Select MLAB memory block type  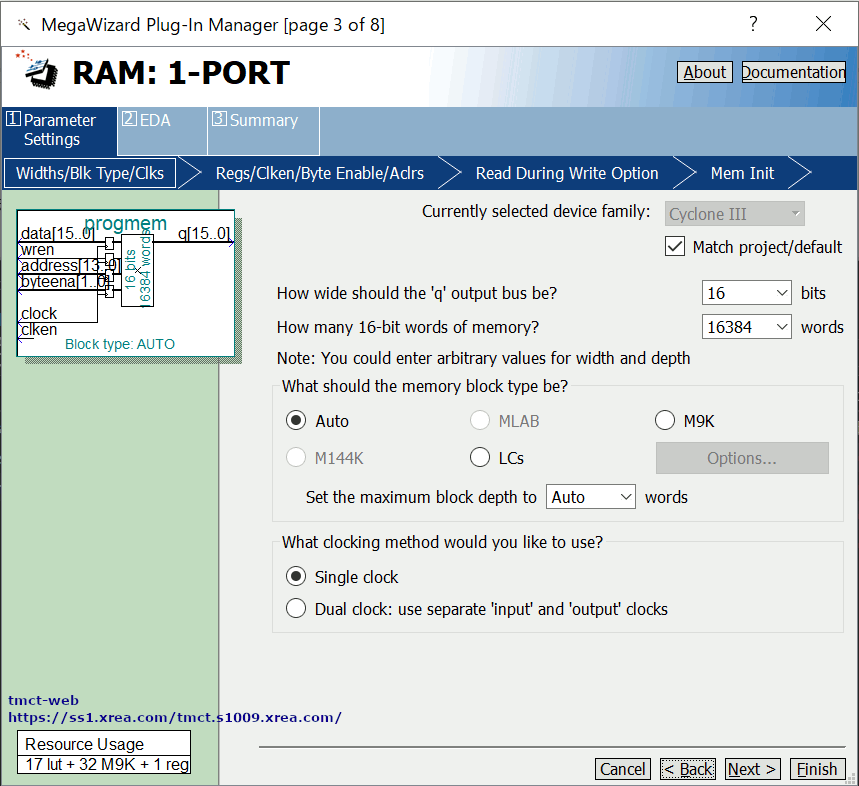(480, 421)
